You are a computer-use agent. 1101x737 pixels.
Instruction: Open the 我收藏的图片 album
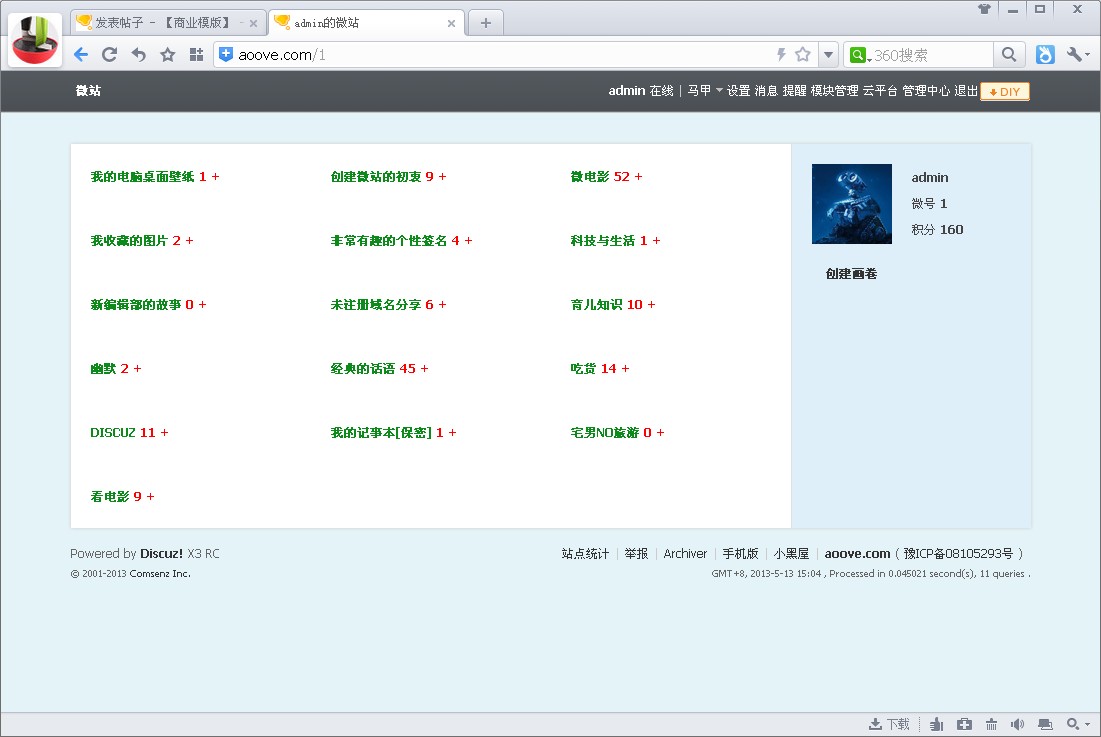coord(129,241)
